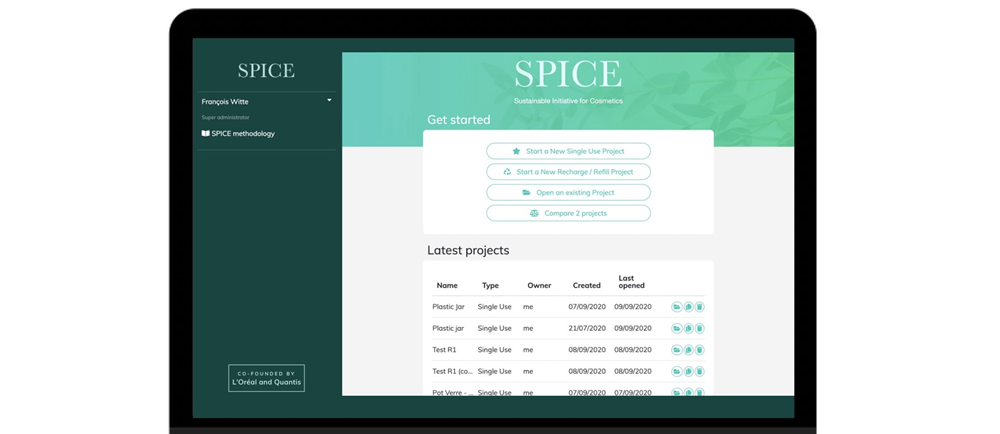
Task: Click the large SPICE banner title
Action: [x=568, y=75]
